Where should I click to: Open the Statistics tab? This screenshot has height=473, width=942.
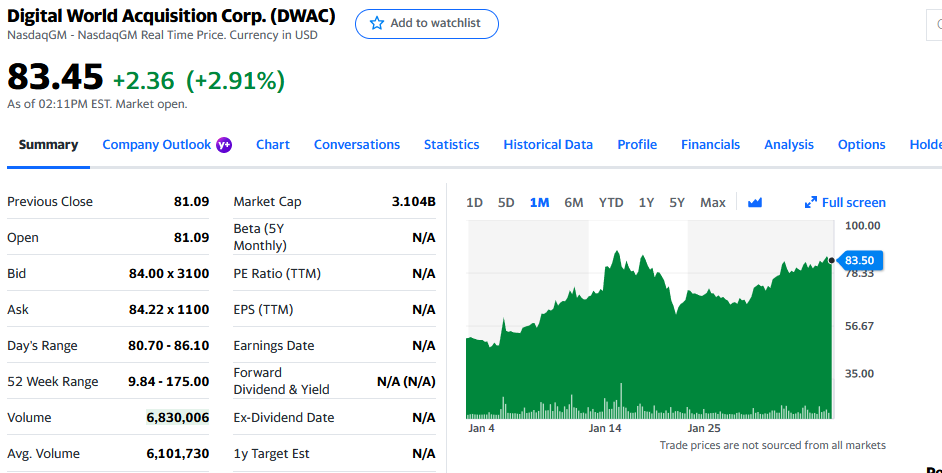[x=452, y=145]
